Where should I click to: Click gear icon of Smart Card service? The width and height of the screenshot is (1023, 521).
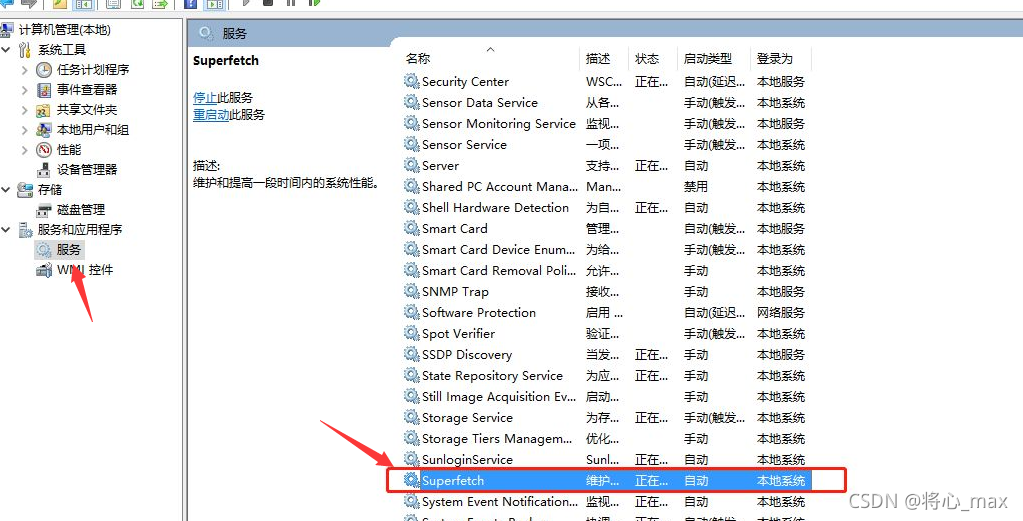412,228
